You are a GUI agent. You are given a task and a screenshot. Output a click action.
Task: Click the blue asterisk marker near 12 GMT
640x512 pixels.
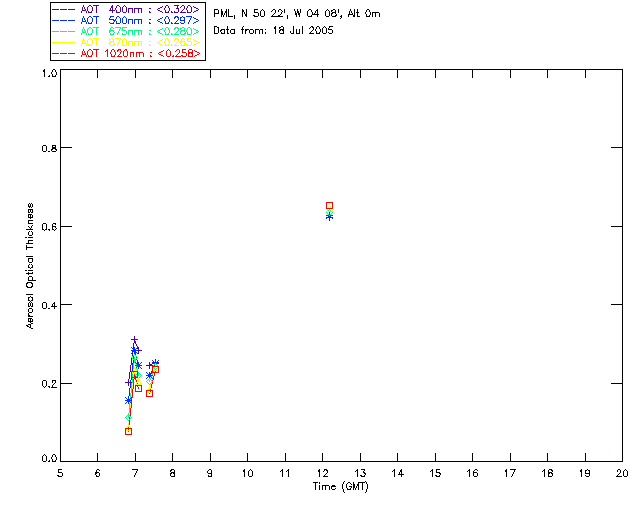pos(329,217)
